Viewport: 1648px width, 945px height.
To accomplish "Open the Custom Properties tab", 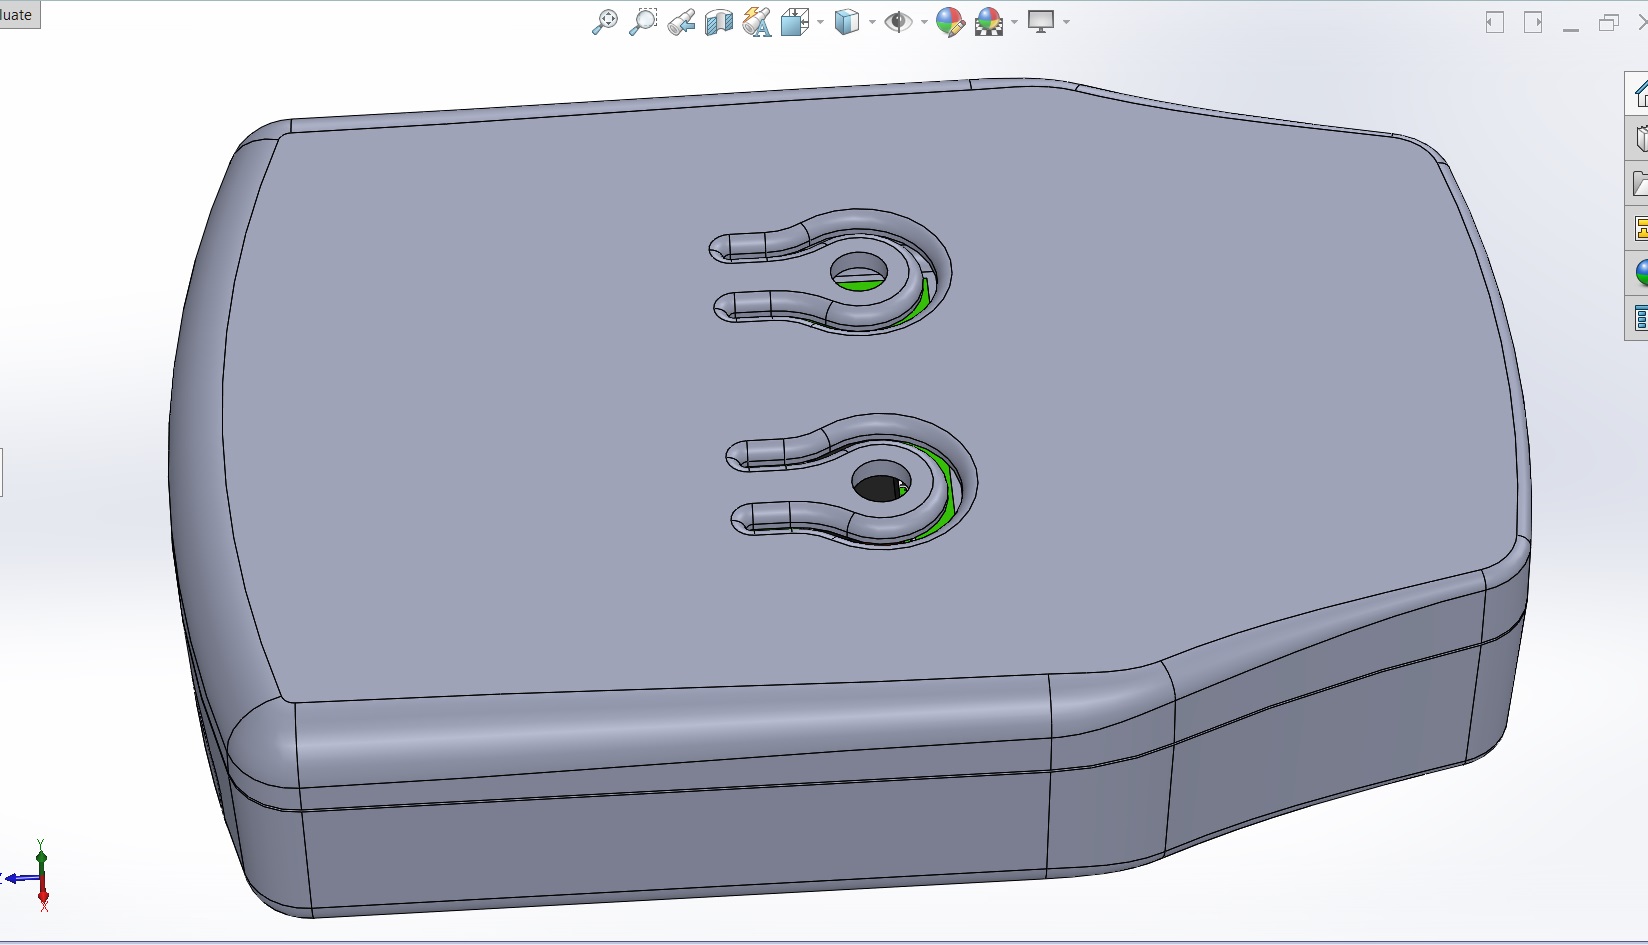I will pyautogui.click(x=1638, y=318).
